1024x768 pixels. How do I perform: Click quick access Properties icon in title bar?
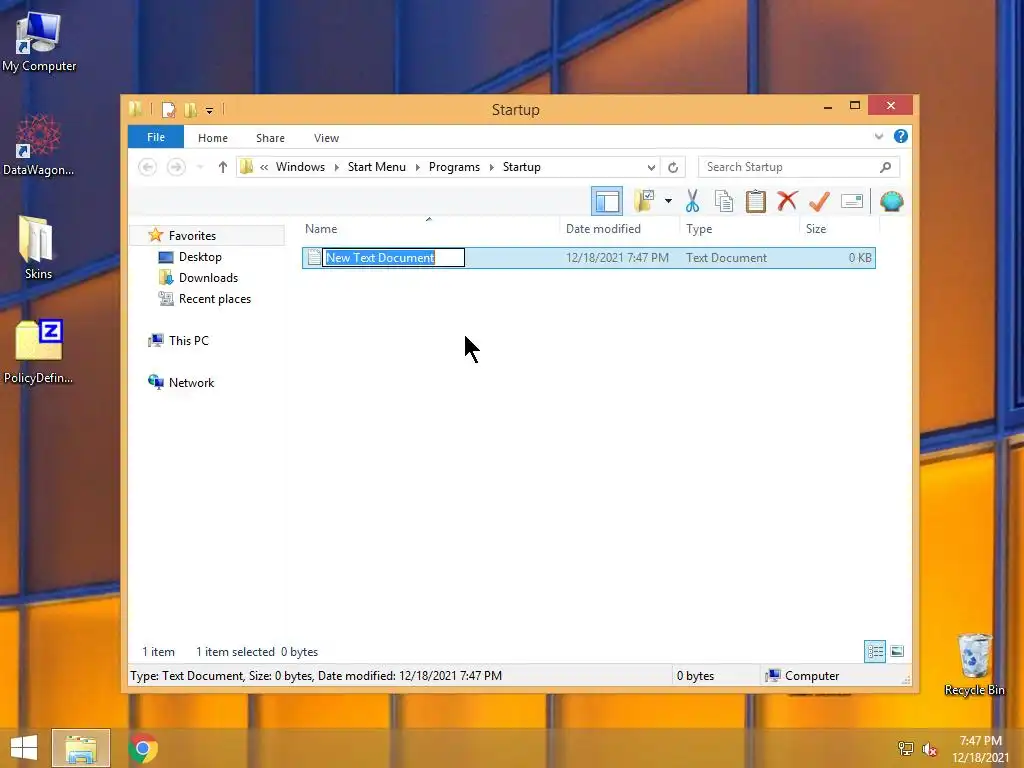click(x=168, y=109)
